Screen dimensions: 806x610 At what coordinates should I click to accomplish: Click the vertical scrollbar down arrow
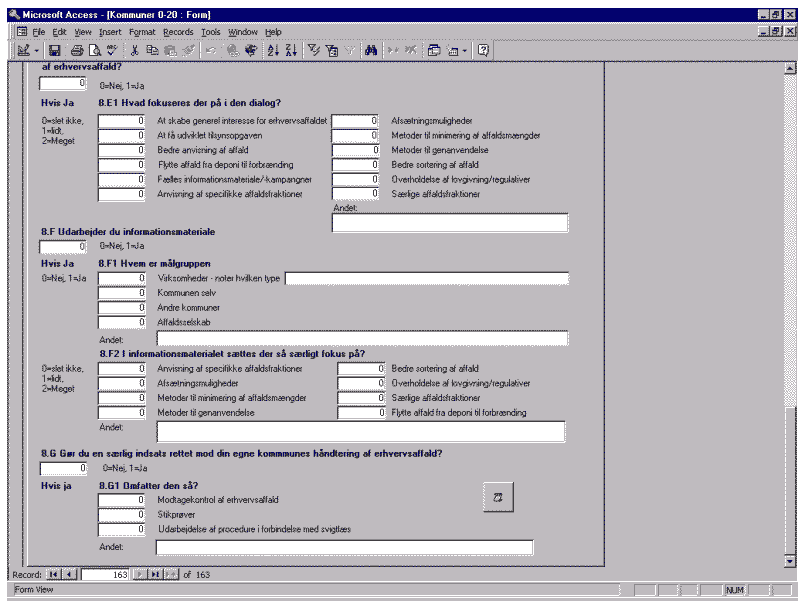click(790, 561)
